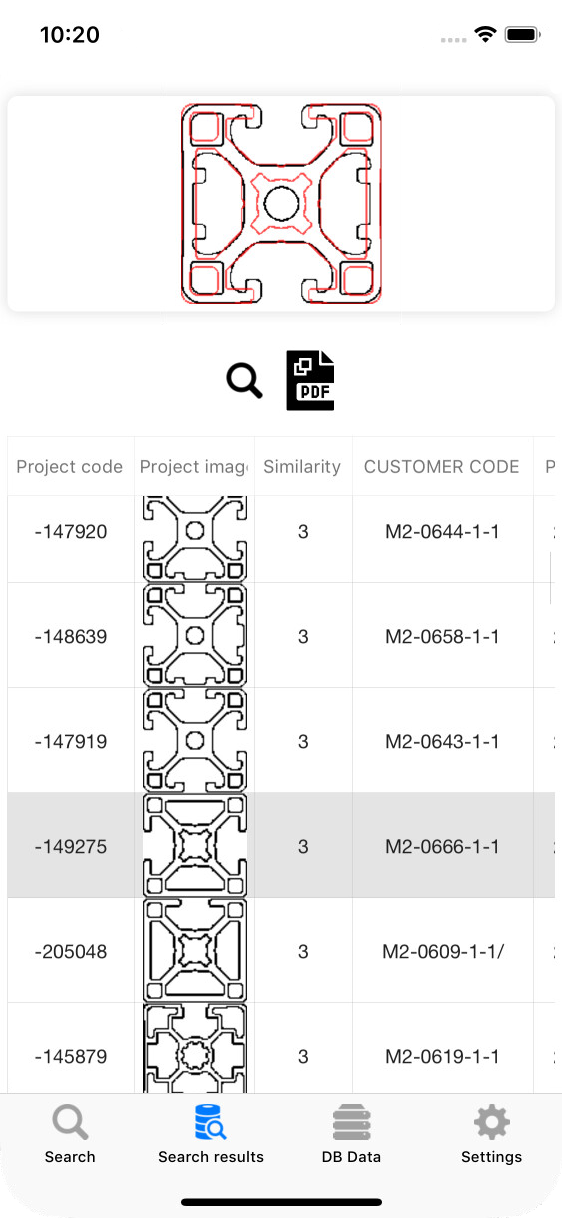The height and width of the screenshot is (1218, 562).
Task: Open the thumbnail for project -147920
Action: [195, 539]
